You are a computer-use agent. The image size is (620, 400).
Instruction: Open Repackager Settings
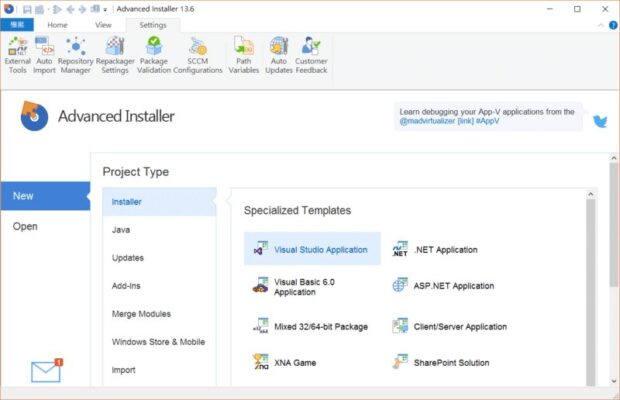pos(115,55)
